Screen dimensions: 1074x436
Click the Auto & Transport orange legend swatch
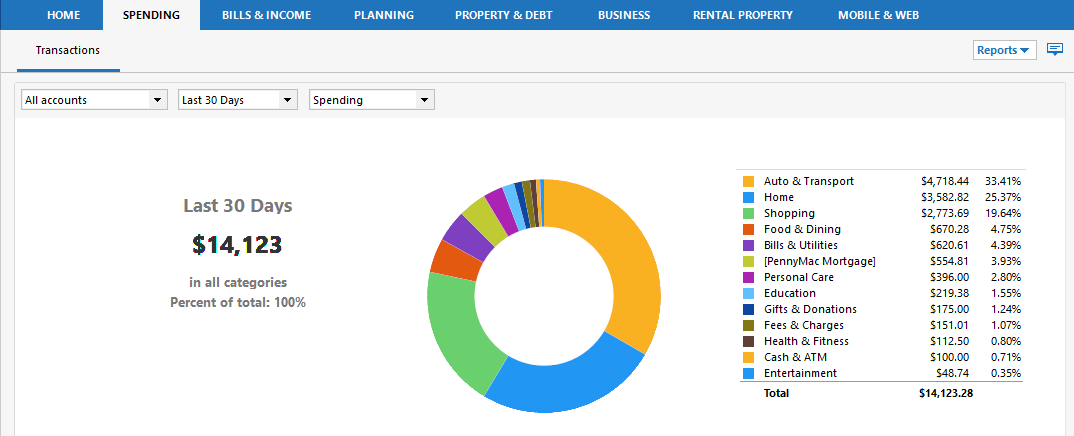[x=748, y=181]
